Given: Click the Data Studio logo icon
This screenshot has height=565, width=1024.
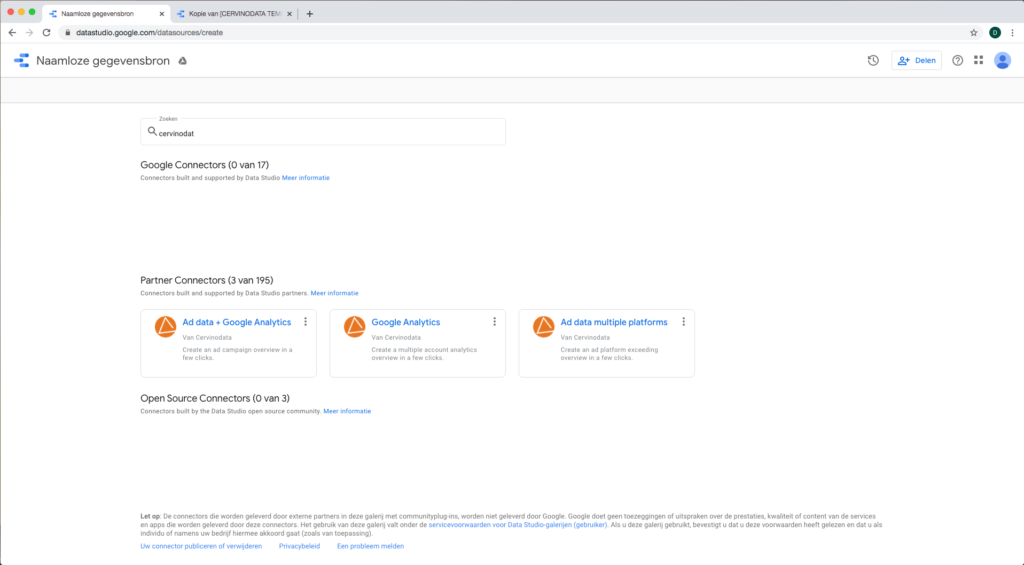Looking at the screenshot, I should (x=22, y=61).
